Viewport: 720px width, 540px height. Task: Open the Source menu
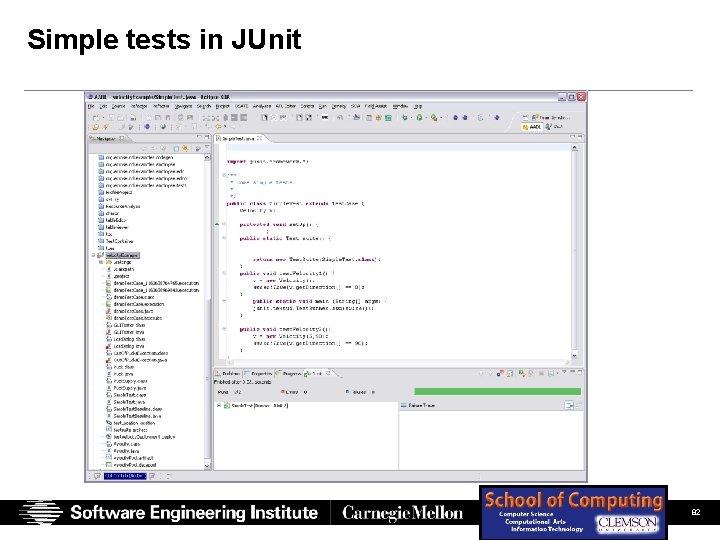(118, 106)
